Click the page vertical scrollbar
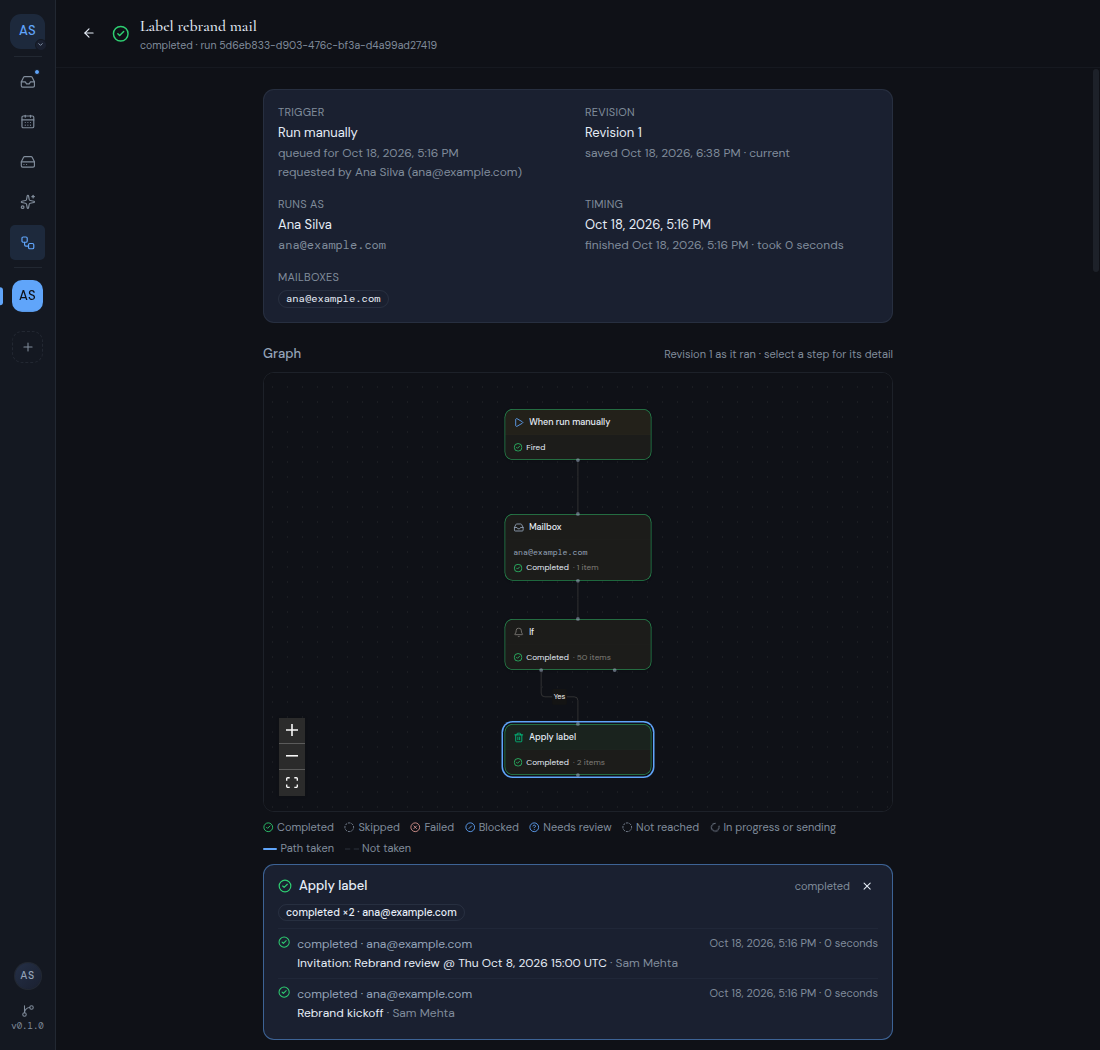Viewport: 1100px width, 1050px height. [1095, 170]
